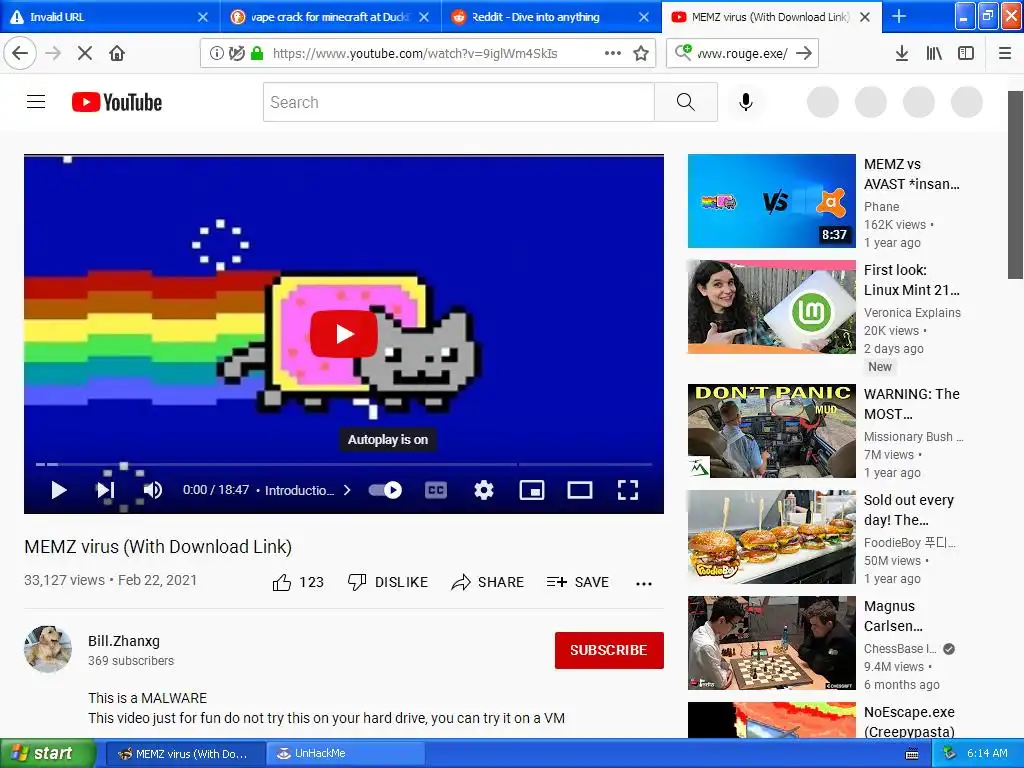Close the Invalid URL tab

pyautogui.click(x=203, y=17)
